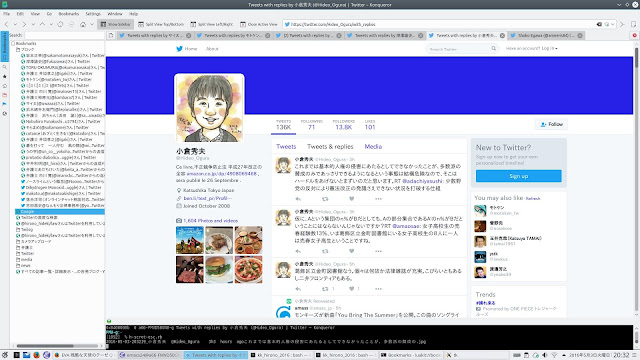
Task: Switch to the second Tweets with replies tab
Action: pyautogui.click(x=233, y=36)
